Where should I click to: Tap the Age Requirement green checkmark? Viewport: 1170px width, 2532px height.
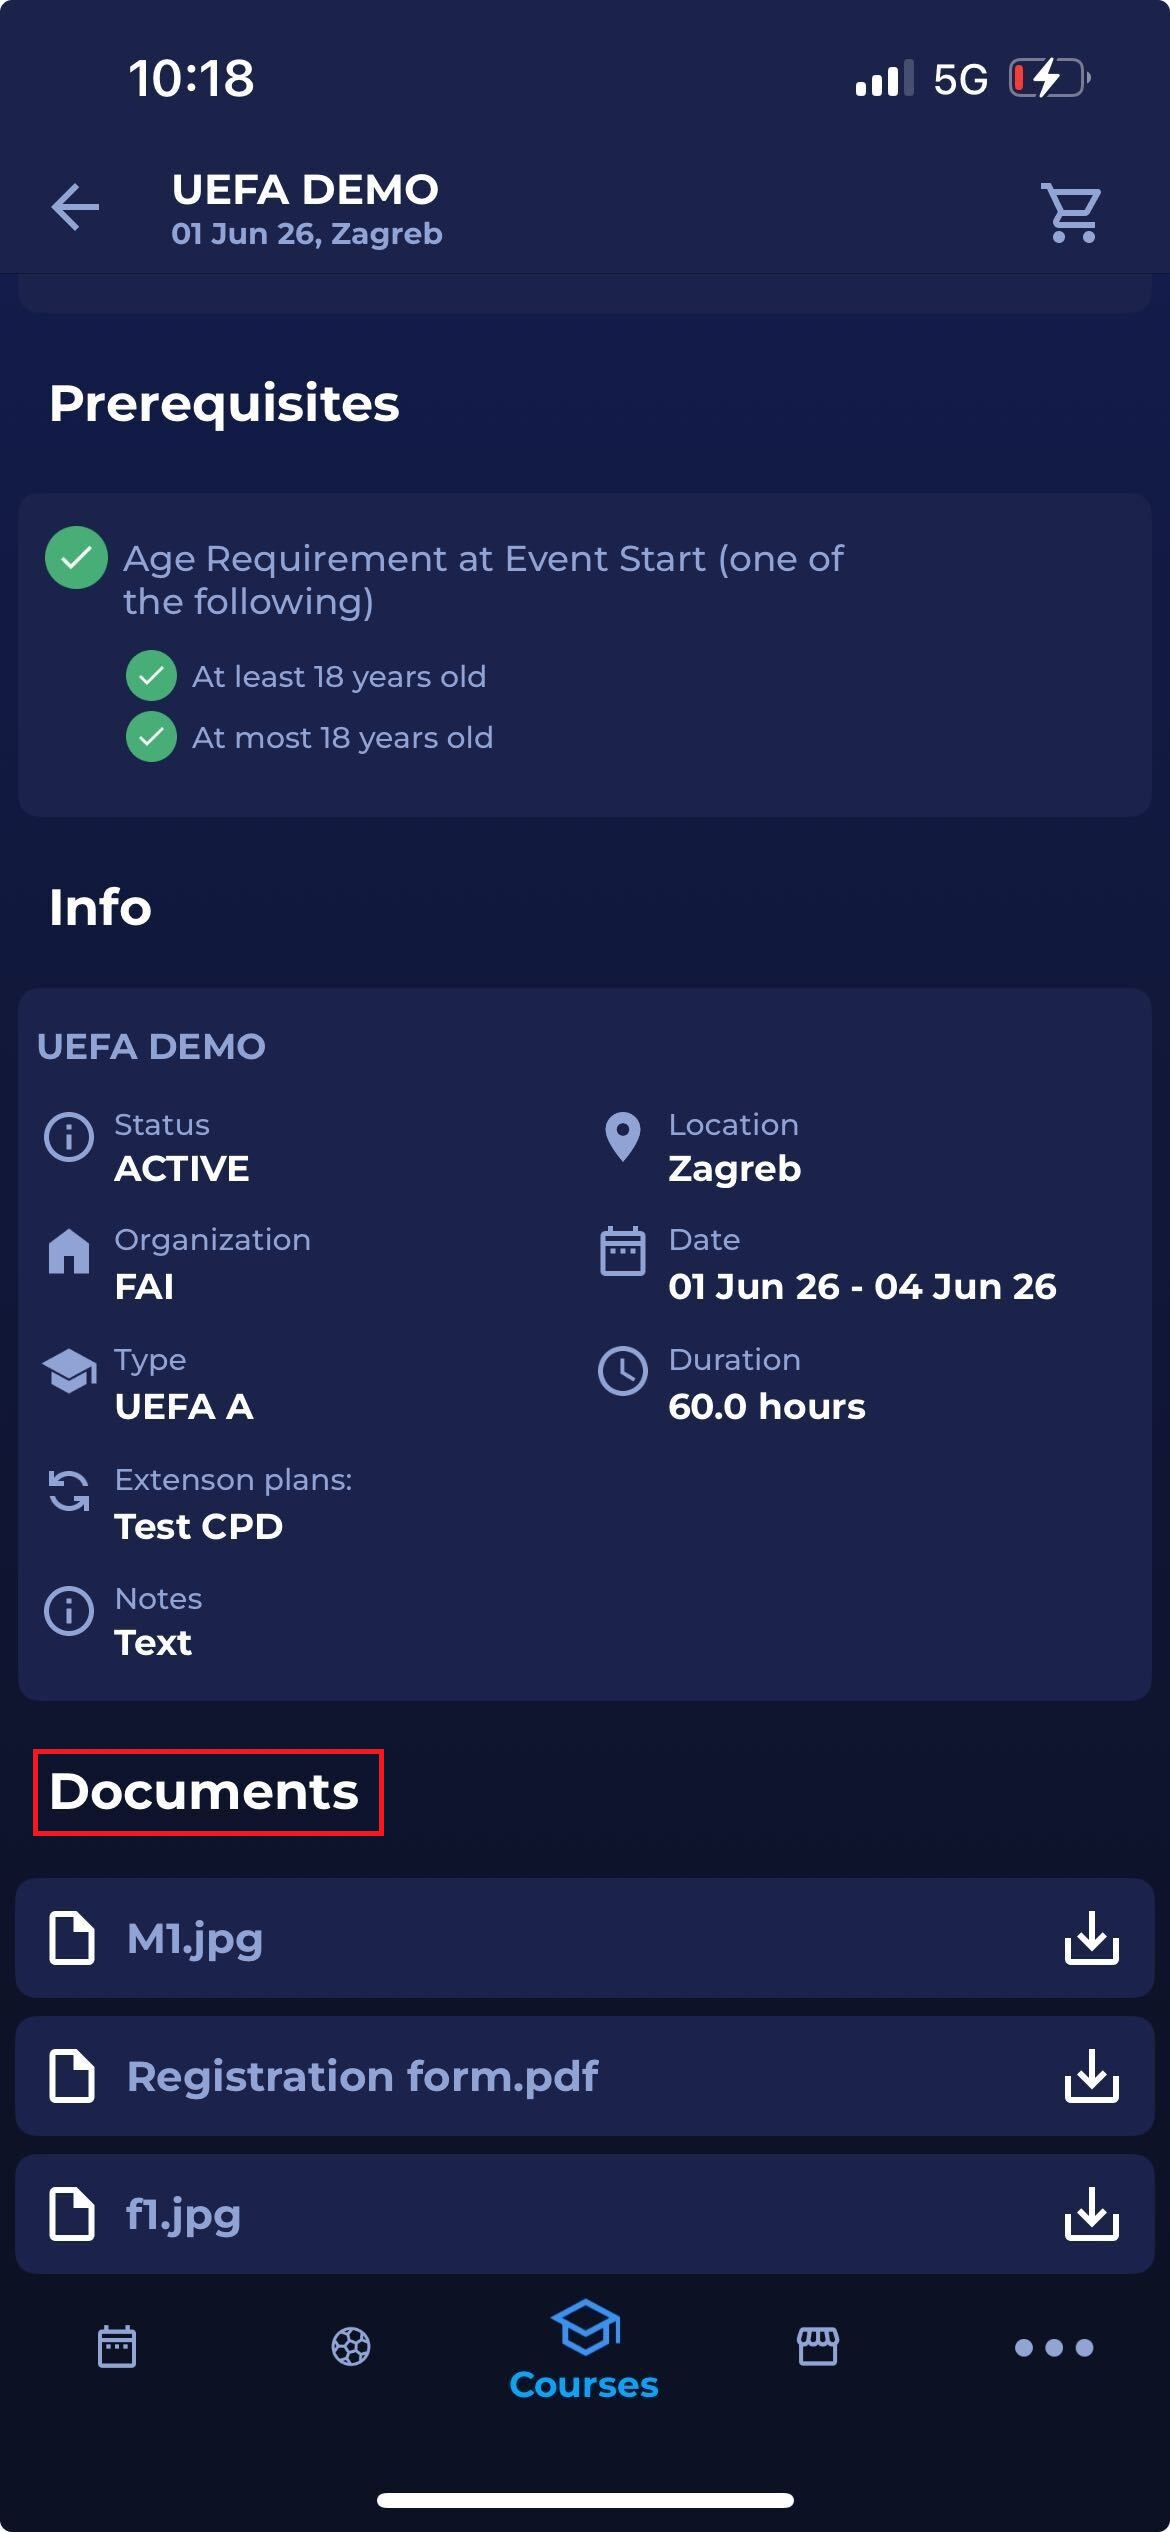[77, 558]
